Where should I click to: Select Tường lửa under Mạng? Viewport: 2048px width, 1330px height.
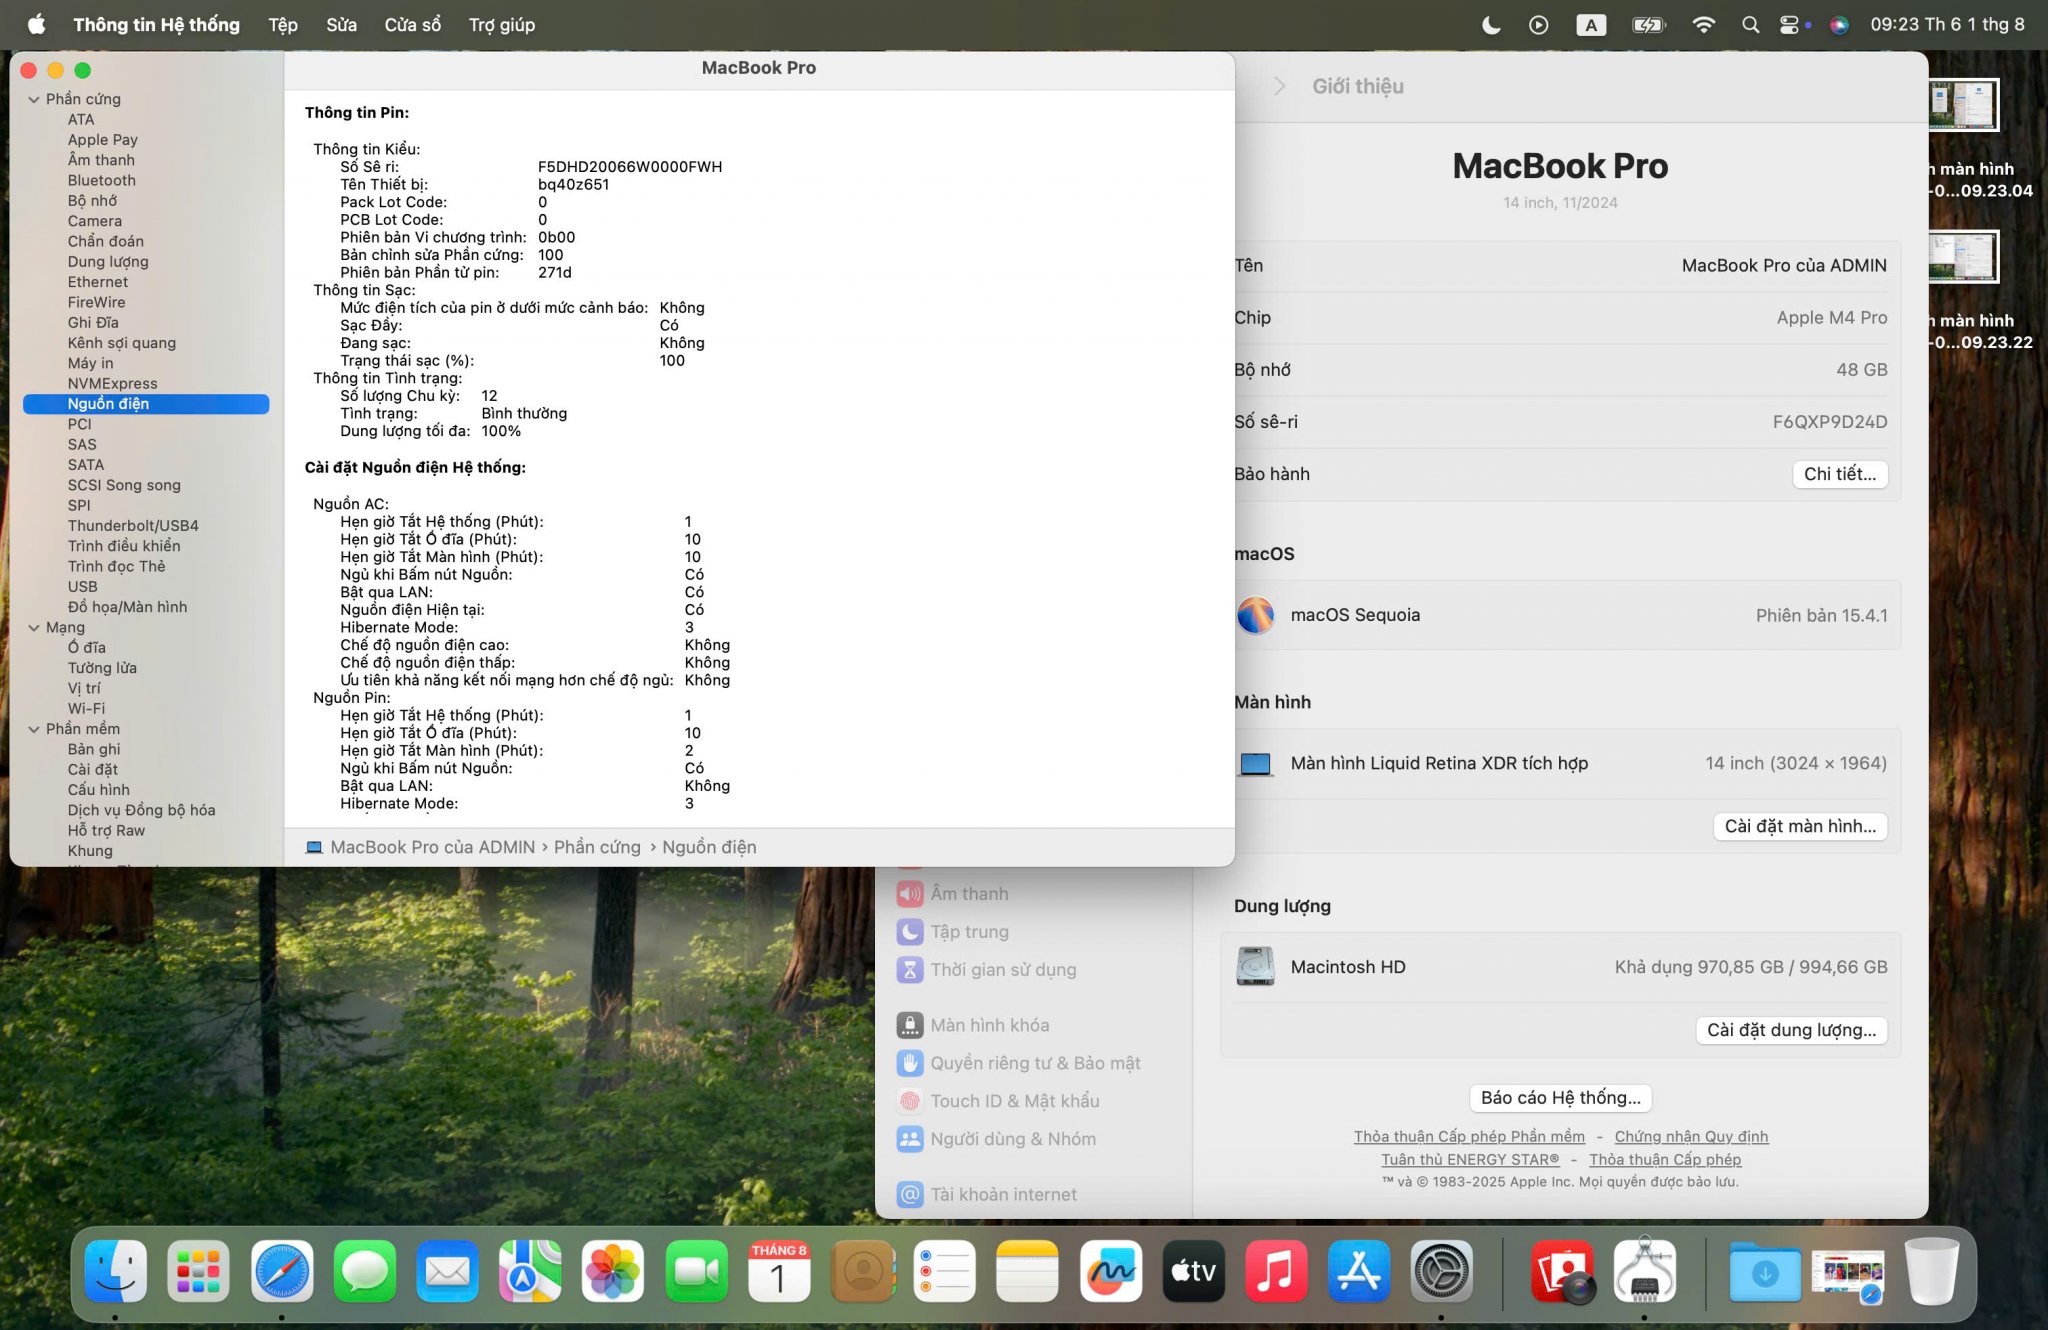click(102, 668)
